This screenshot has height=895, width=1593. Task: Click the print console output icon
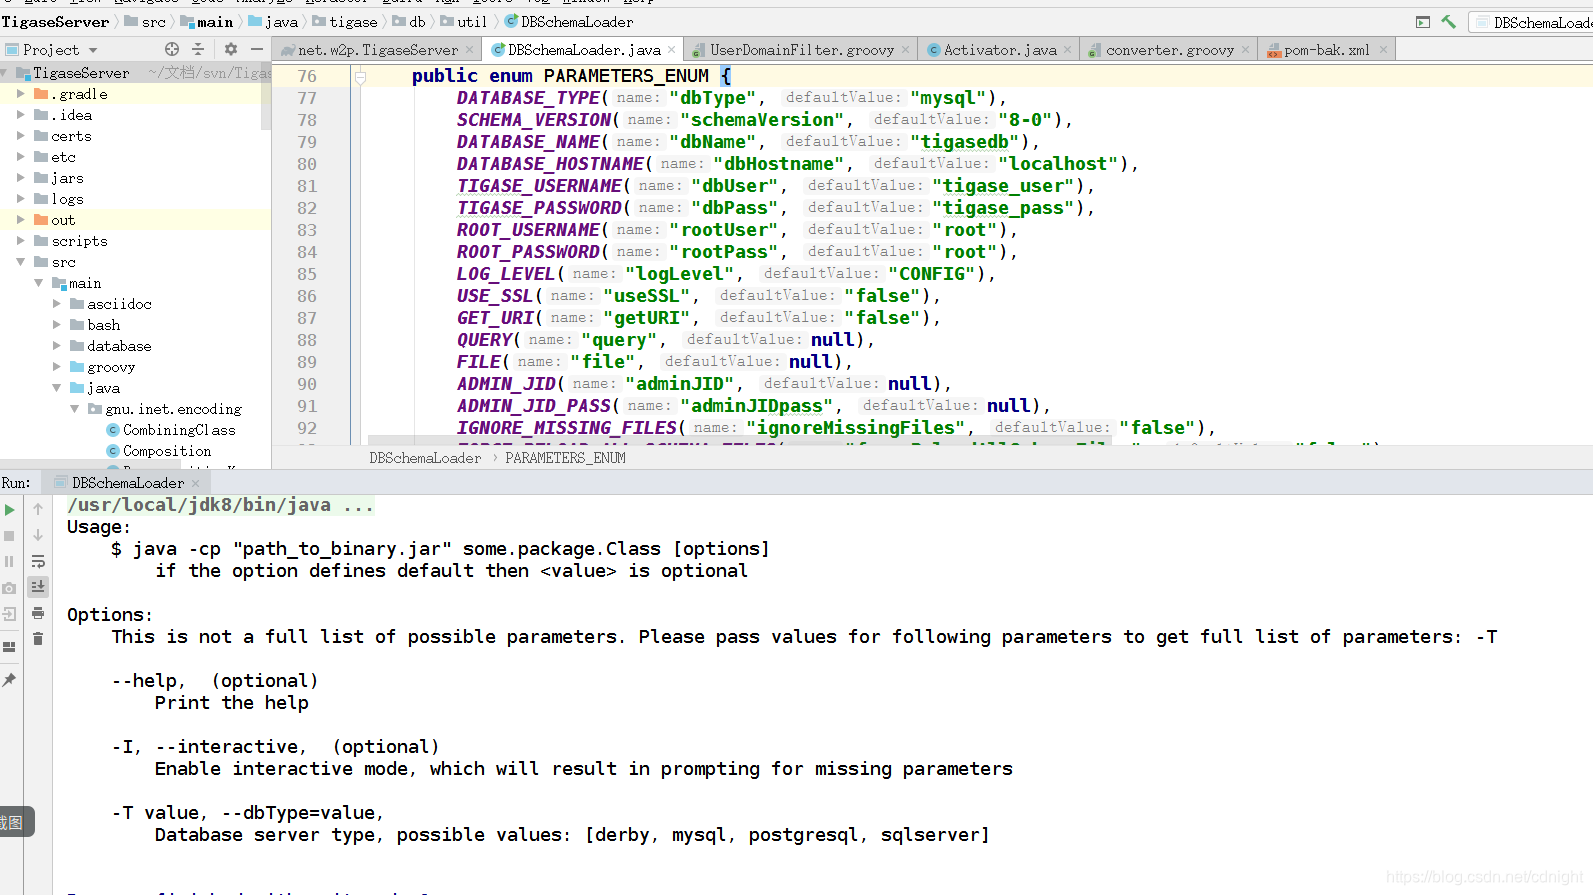38,613
